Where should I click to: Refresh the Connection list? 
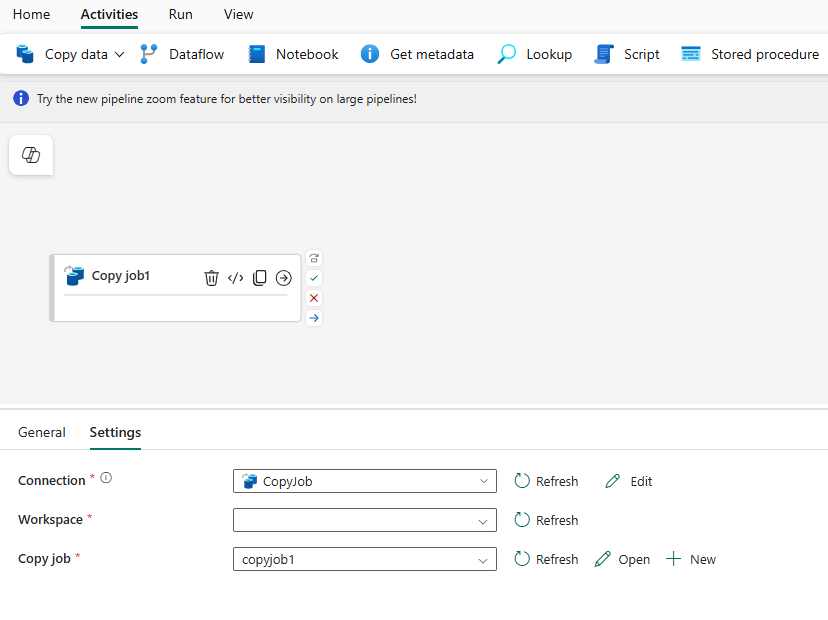coord(546,481)
